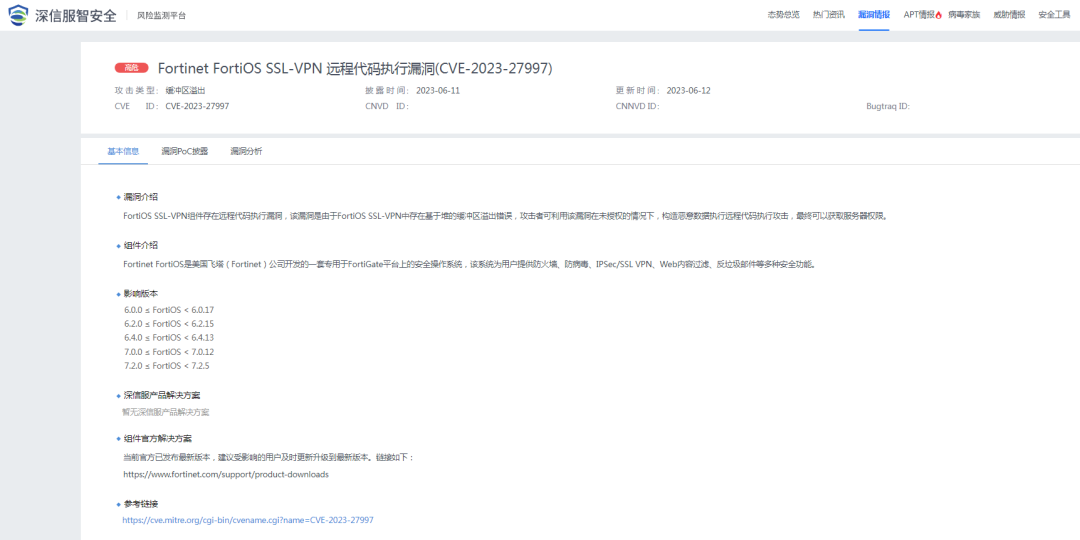Click the 组件官方解决方案 section heading

point(158,438)
